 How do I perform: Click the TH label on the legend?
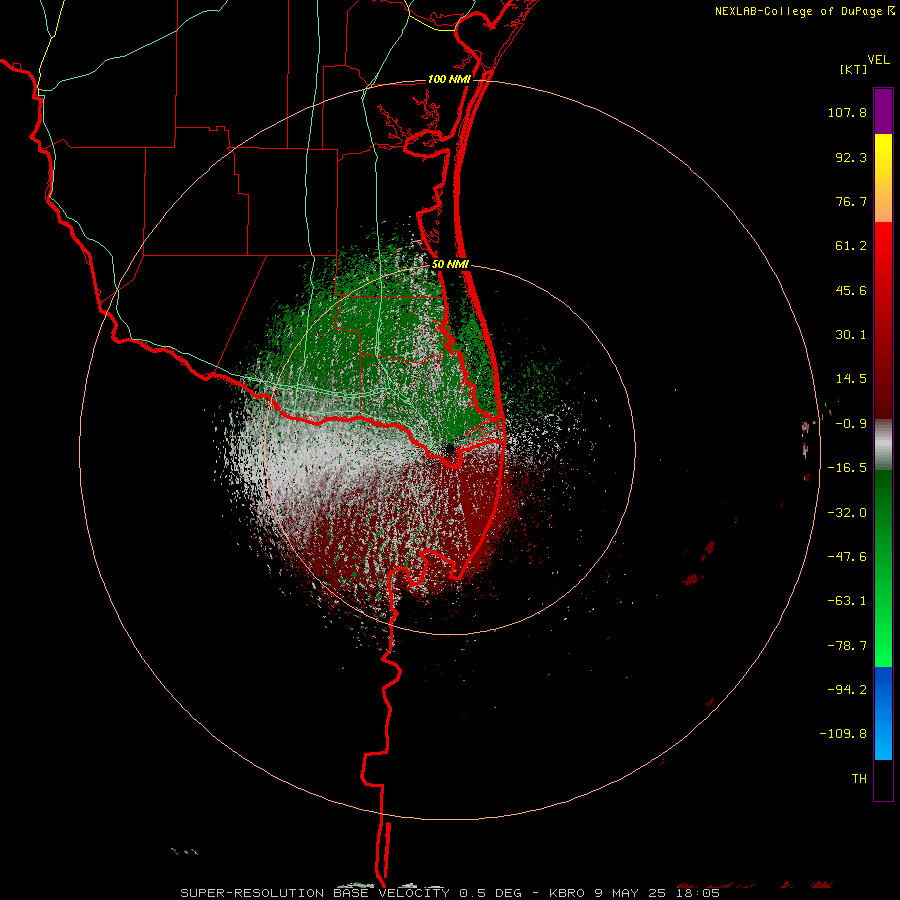tap(859, 779)
